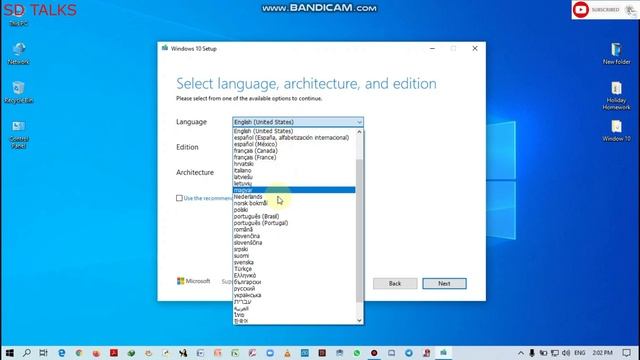Choose italiano language
Viewport: 640px width, 360px height.
[x=294, y=170]
